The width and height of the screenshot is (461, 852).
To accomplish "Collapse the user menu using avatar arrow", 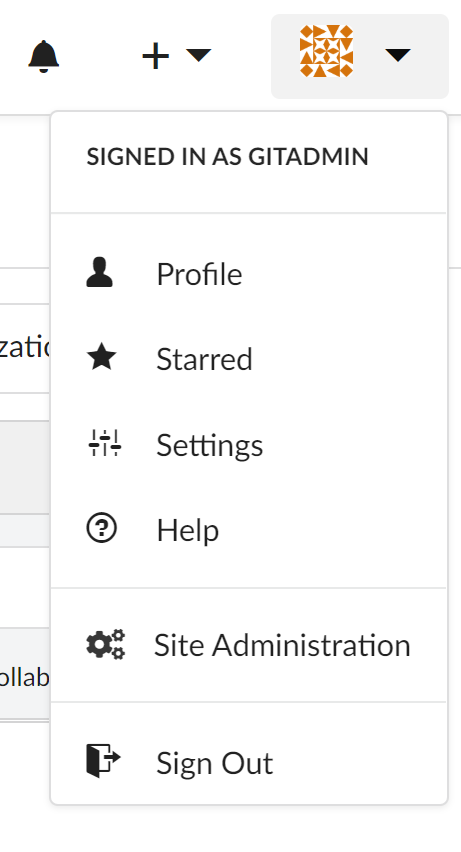I will (x=398, y=55).
